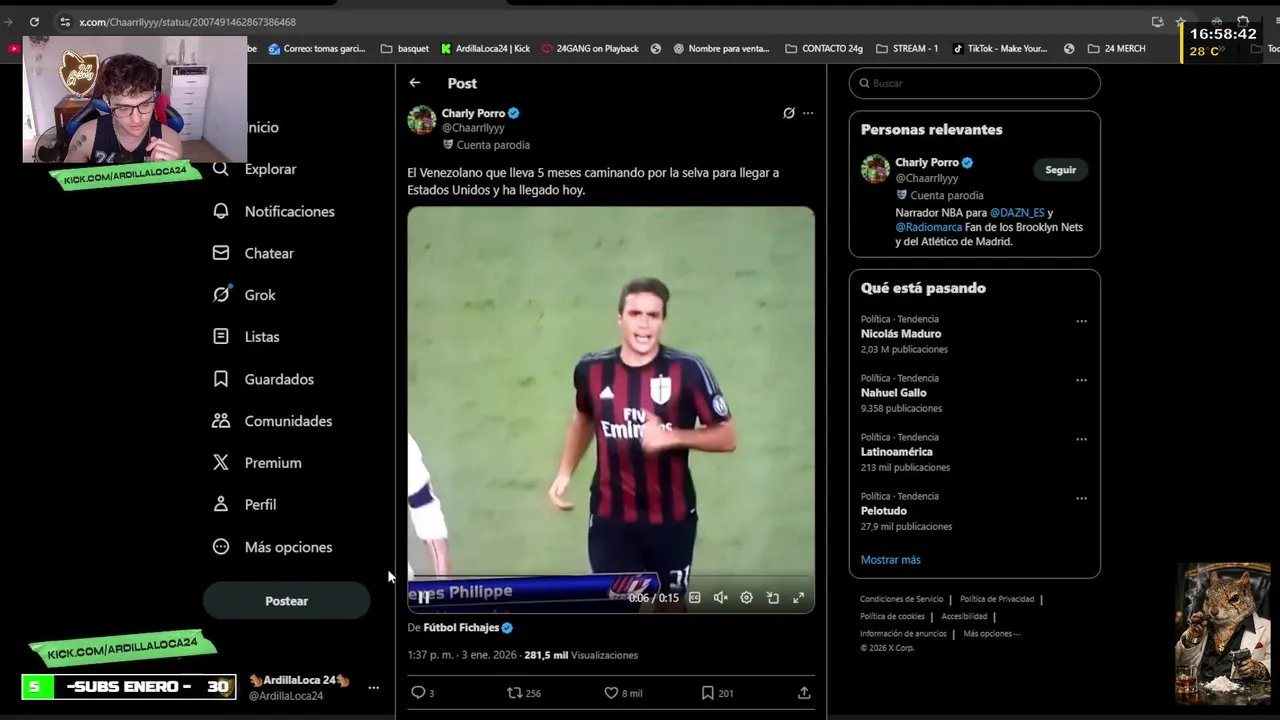This screenshot has height=720, width=1280.
Task: Open Nahuel Gallo trend options menu
Action: pyautogui.click(x=1081, y=381)
